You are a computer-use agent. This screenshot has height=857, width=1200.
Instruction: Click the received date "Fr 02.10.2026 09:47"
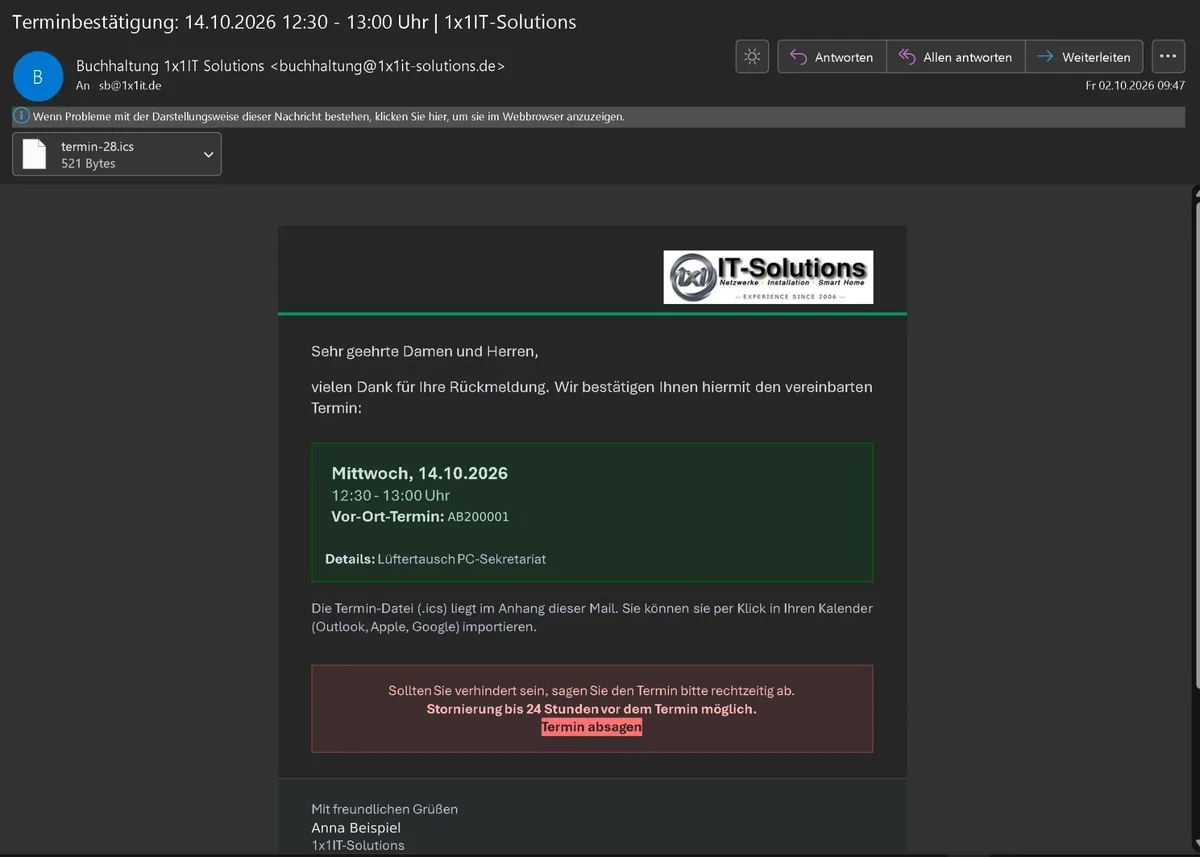tap(1135, 86)
